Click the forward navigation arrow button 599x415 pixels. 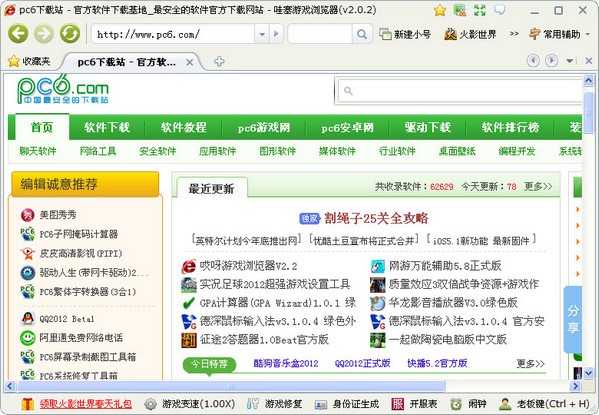point(44,34)
